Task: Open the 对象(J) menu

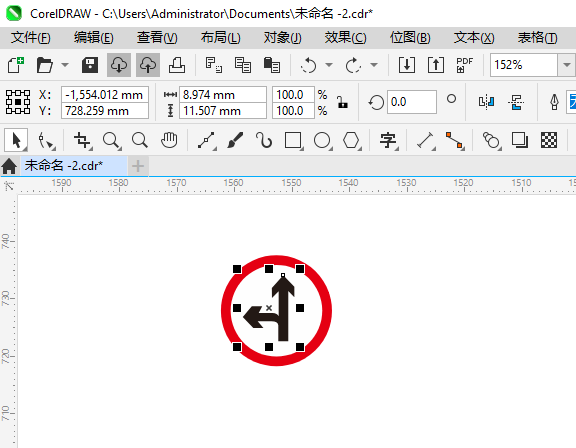Action: (x=282, y=37)
